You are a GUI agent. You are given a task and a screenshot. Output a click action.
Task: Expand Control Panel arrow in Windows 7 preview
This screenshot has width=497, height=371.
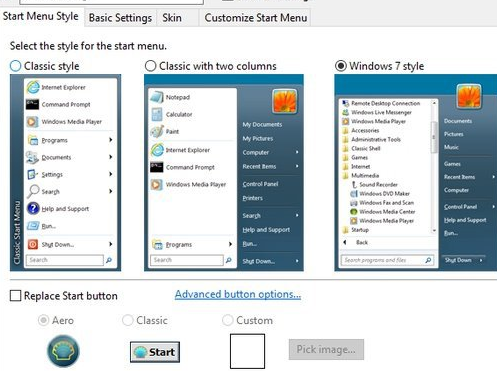493,207
